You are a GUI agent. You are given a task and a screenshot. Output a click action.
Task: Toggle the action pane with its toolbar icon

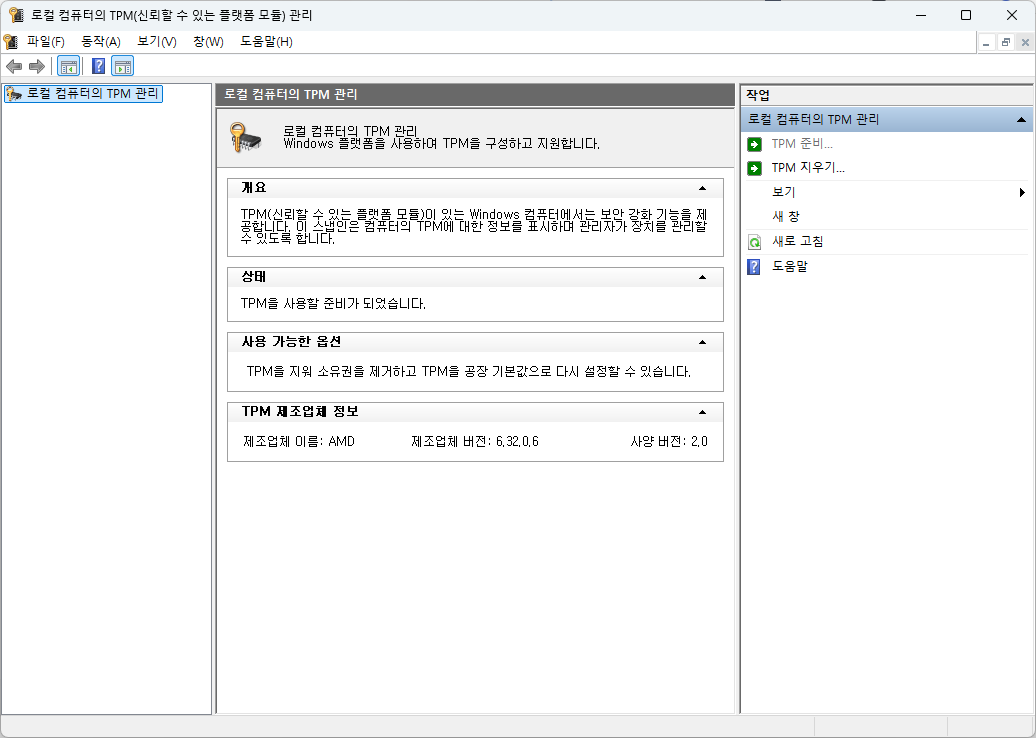tap(122, 65)
